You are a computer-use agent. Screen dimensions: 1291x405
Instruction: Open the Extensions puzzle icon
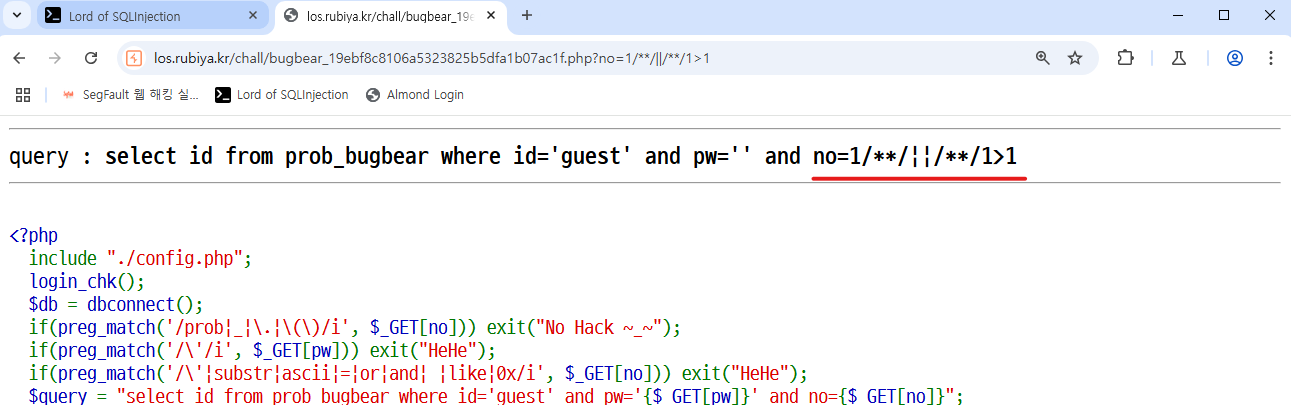(x=1126, y=58)
